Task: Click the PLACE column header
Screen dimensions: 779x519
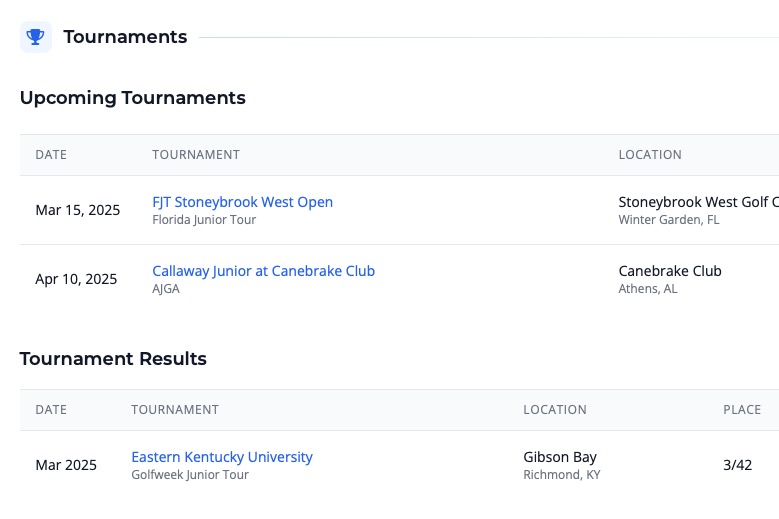Action: (x=742, y=410)
